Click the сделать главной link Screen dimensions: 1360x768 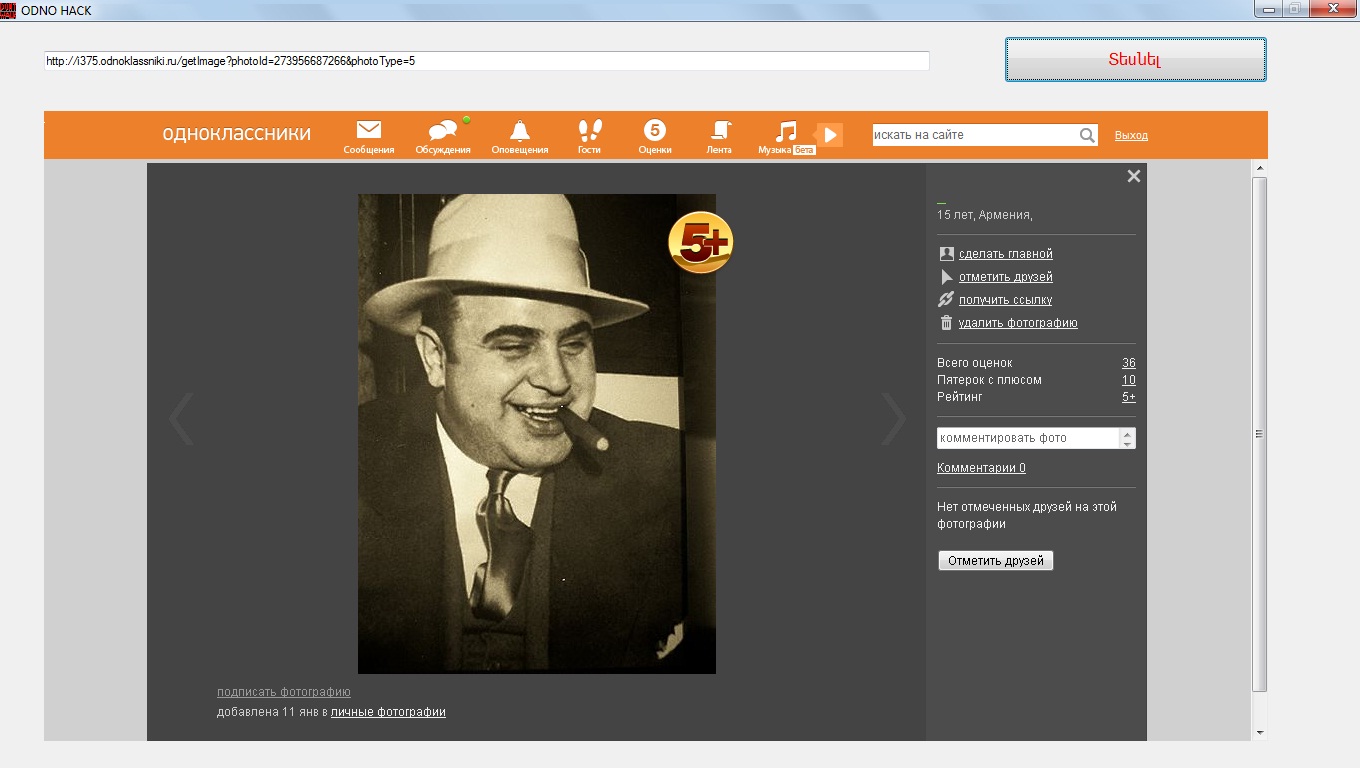pos(1005,254)
